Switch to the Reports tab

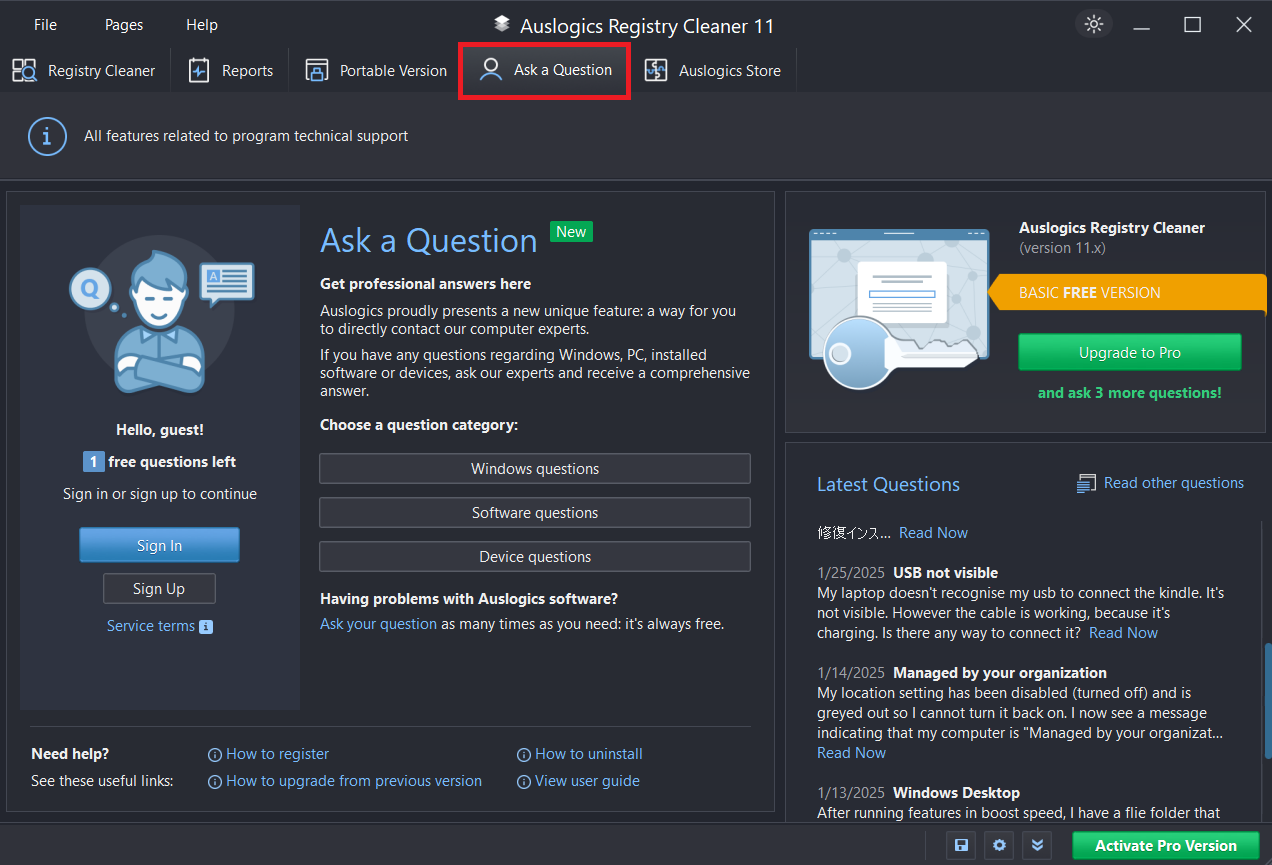(231, 70)
